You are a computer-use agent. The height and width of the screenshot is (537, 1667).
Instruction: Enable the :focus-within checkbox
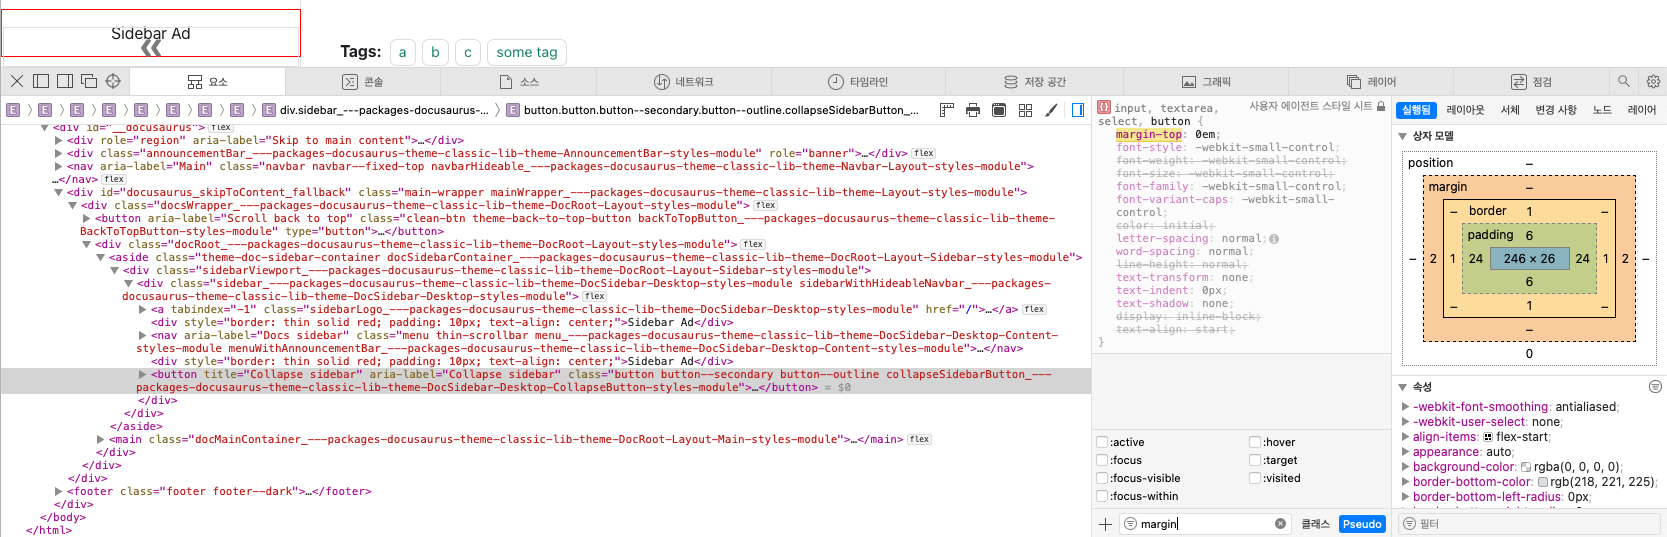(1102, 496)
